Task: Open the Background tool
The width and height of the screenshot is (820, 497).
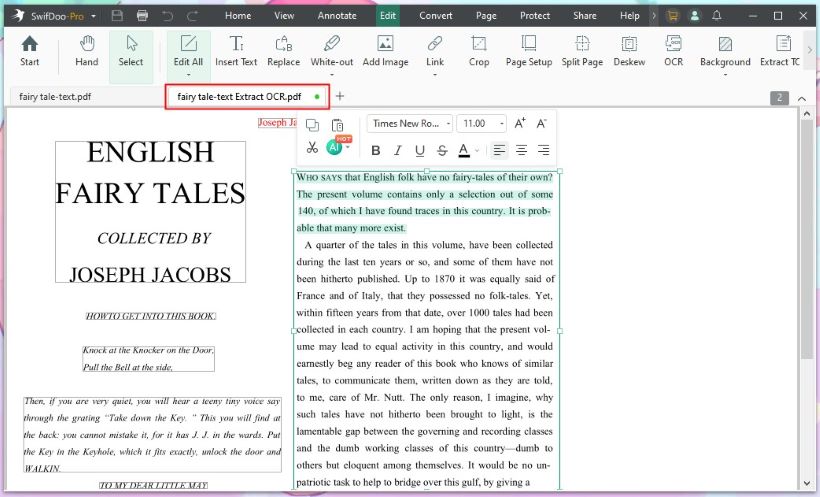Action: (x=725, y=51)
